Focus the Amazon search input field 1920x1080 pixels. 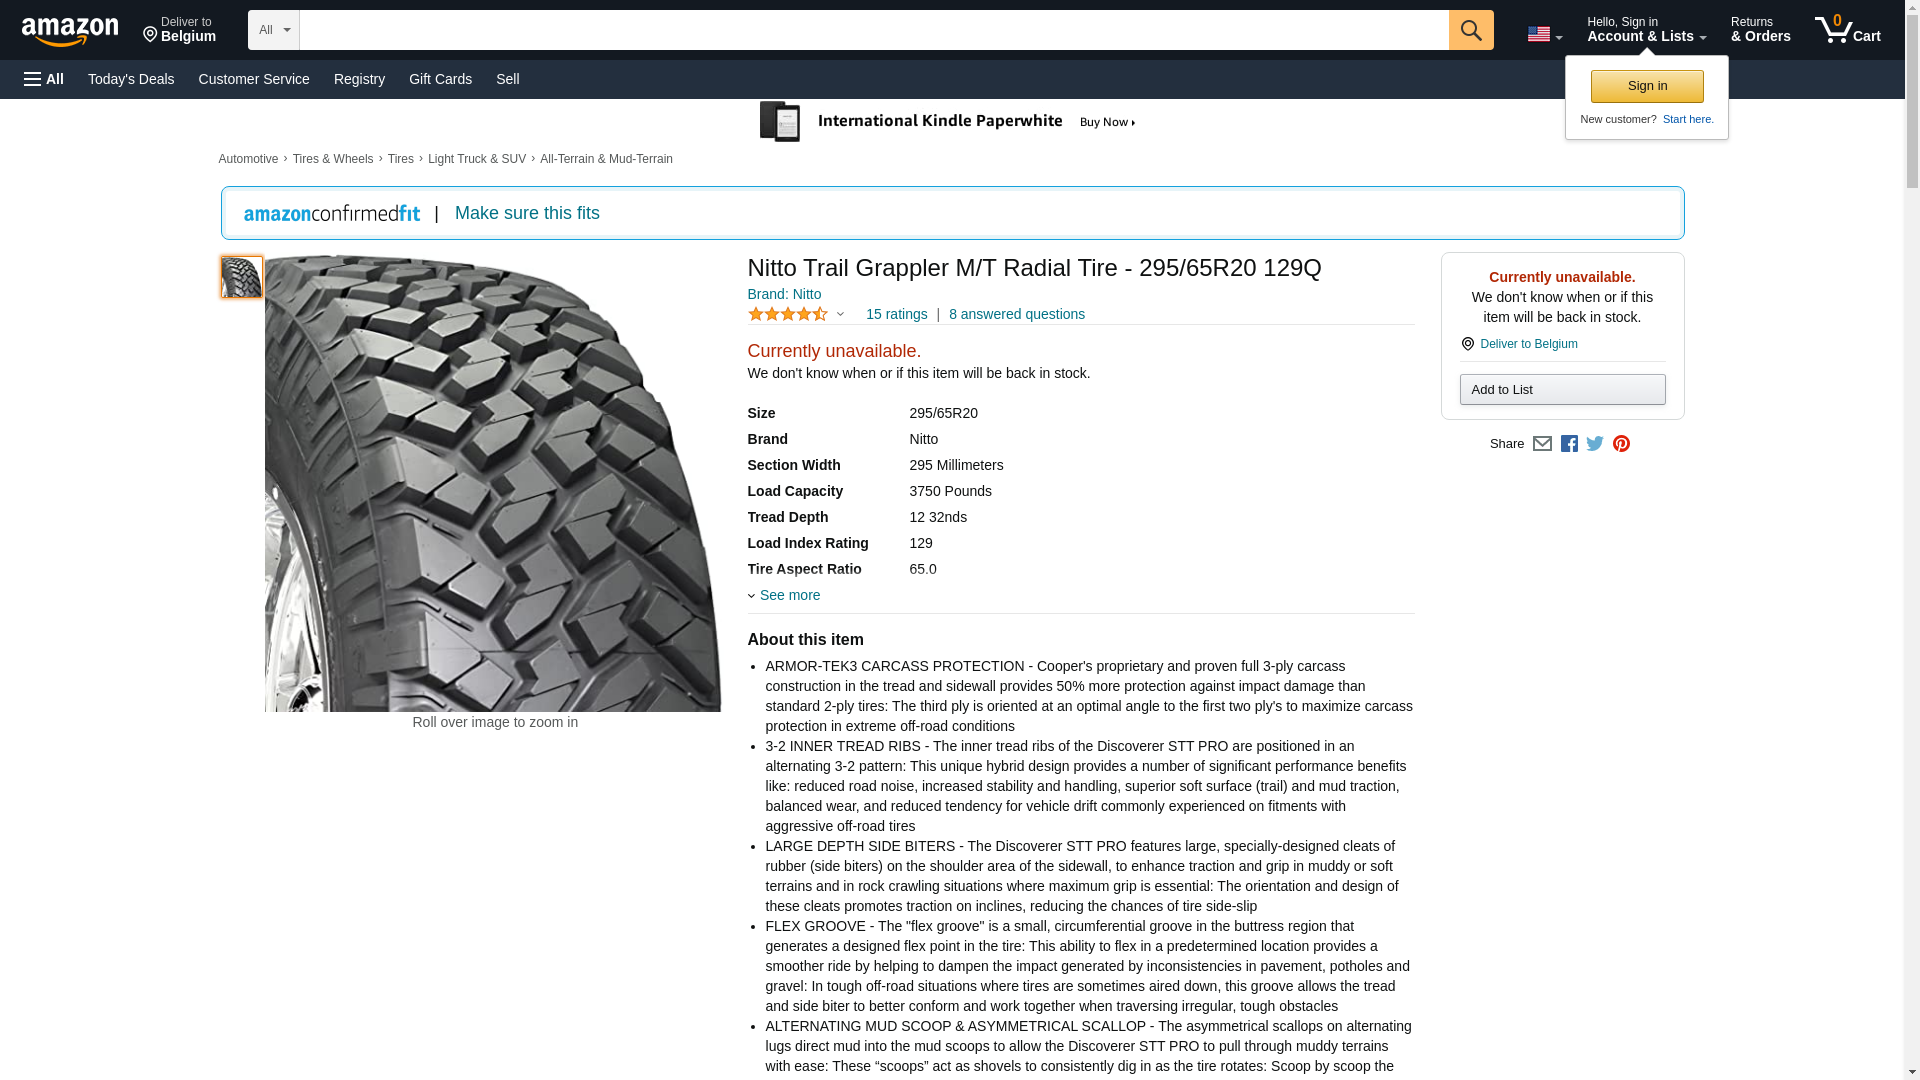coord(873,30)
